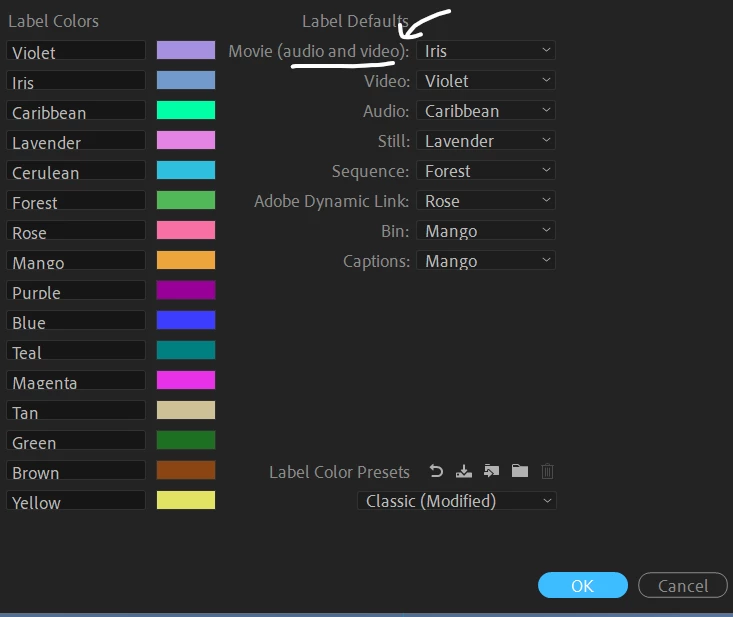Open the Movie (audio and video) label dropdown

486,50
